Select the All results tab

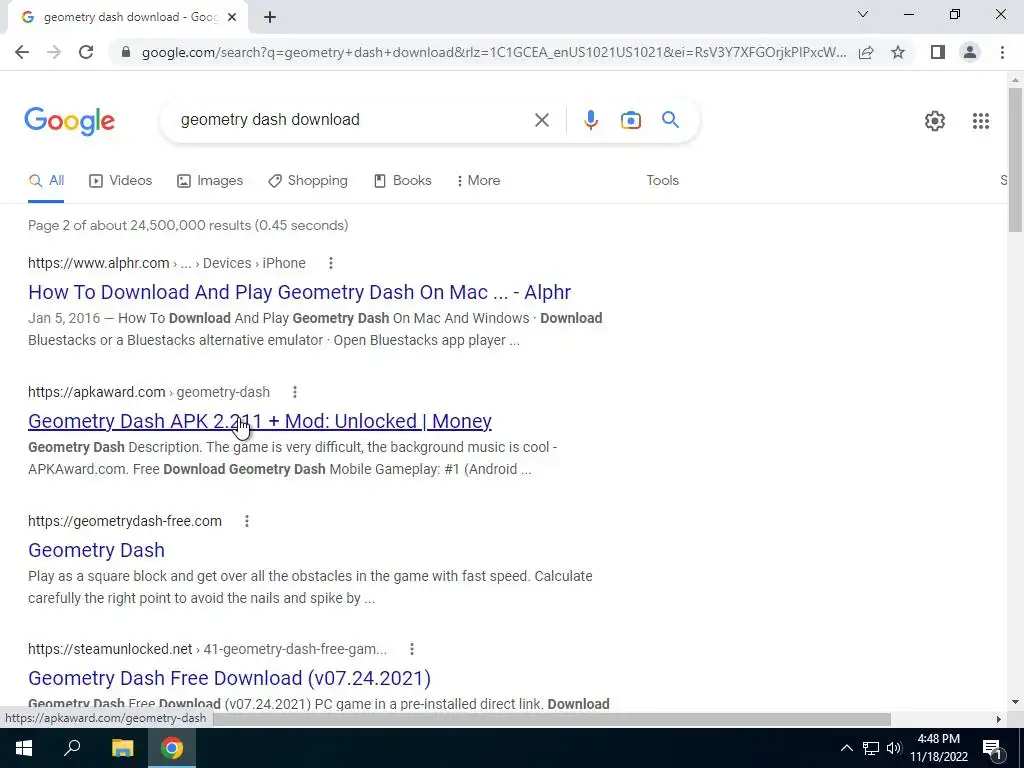coord(46,181)
